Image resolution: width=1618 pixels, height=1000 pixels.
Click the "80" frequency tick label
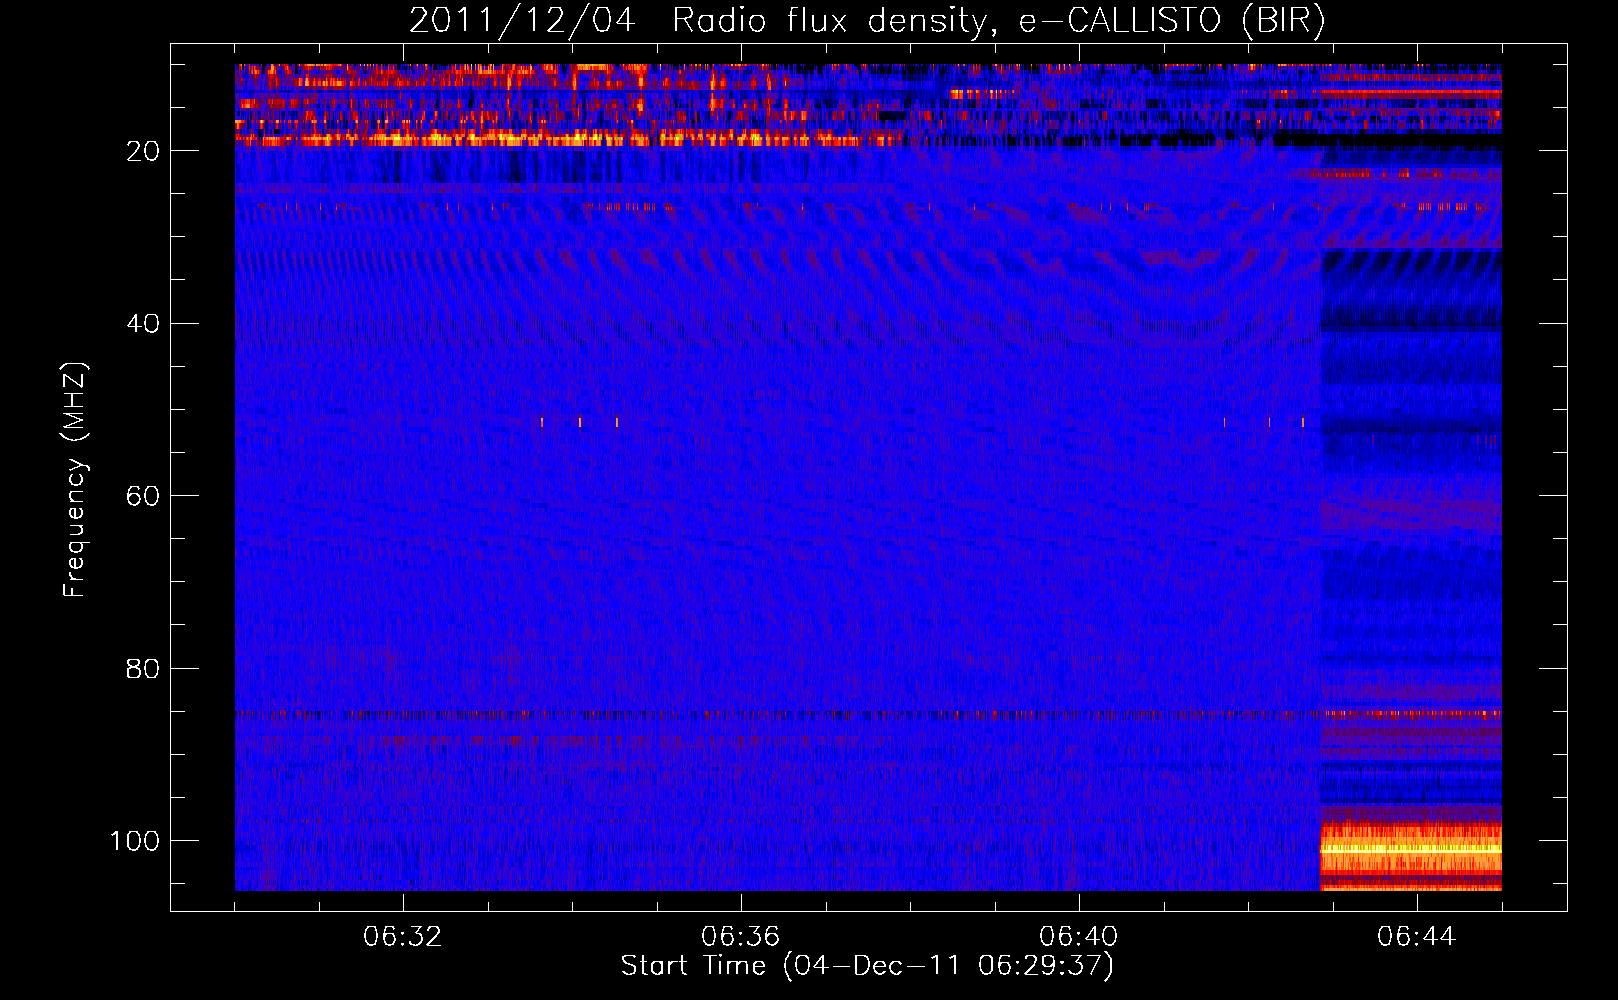click(x=143, y=668)
